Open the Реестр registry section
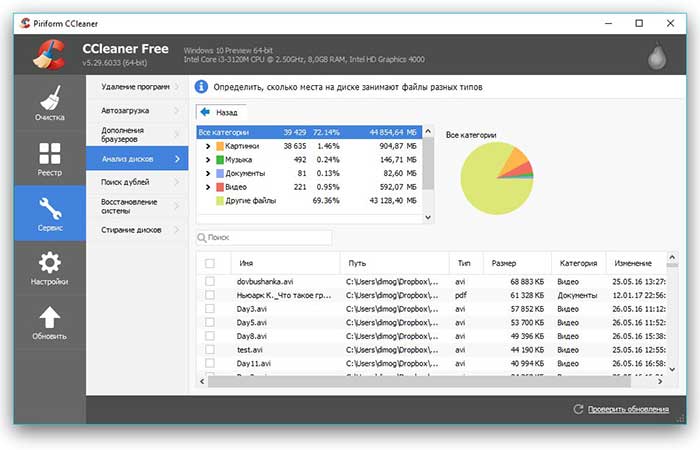The height and width of the screenshot is (450, 700). (50, 158)
